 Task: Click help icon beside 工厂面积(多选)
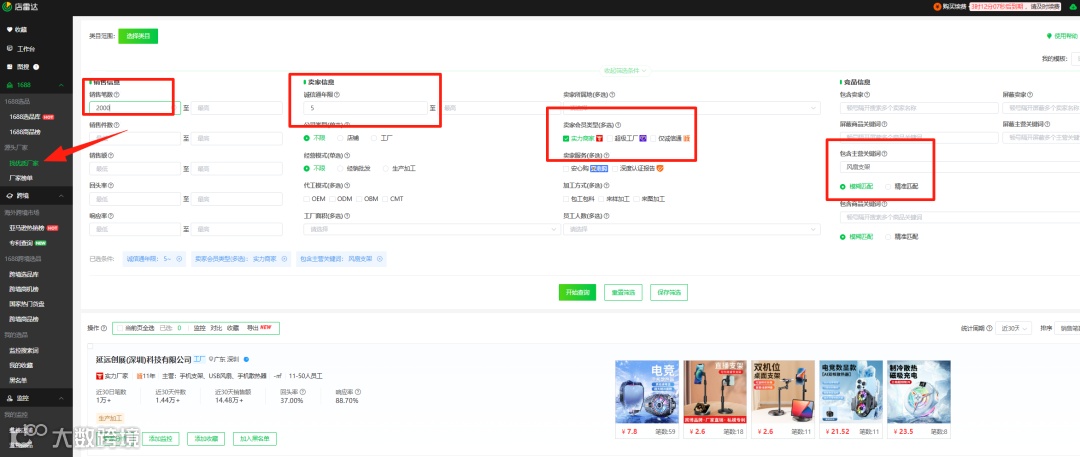[x=349, y=216]
